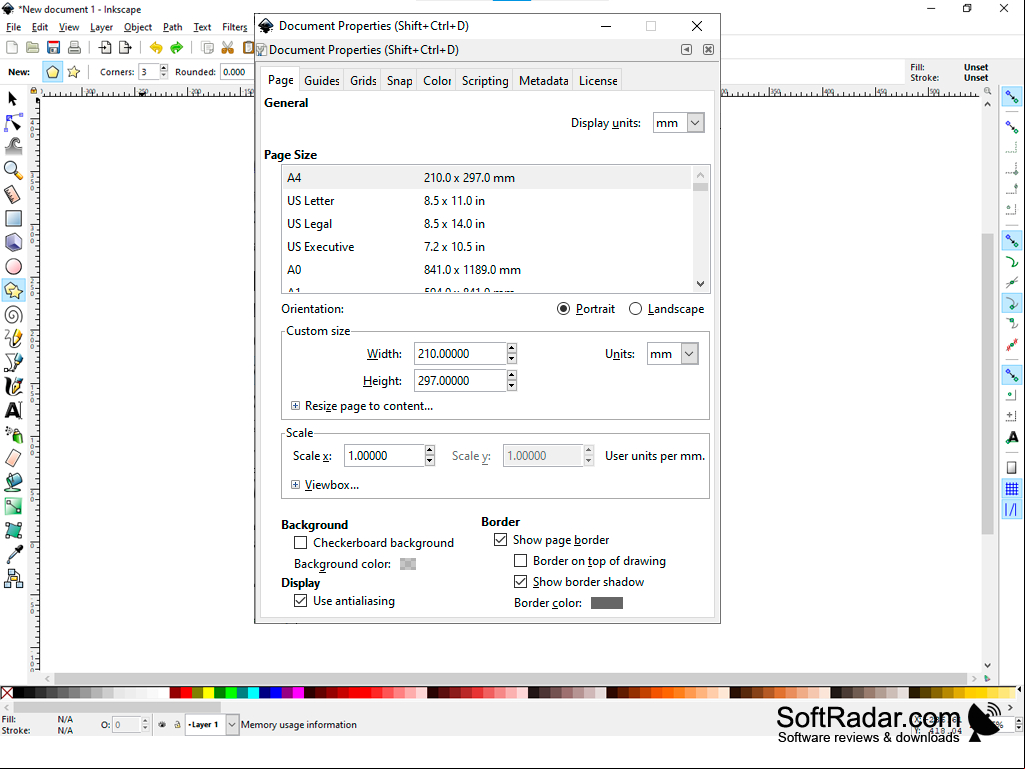Click the Redo arrow icon
Viewport: 1025px width, 769px height.
pos(176,47)
